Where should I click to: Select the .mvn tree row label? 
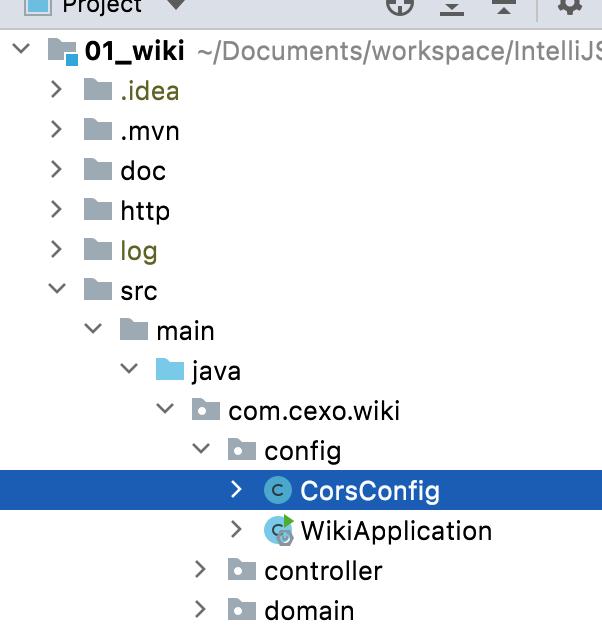150,131
